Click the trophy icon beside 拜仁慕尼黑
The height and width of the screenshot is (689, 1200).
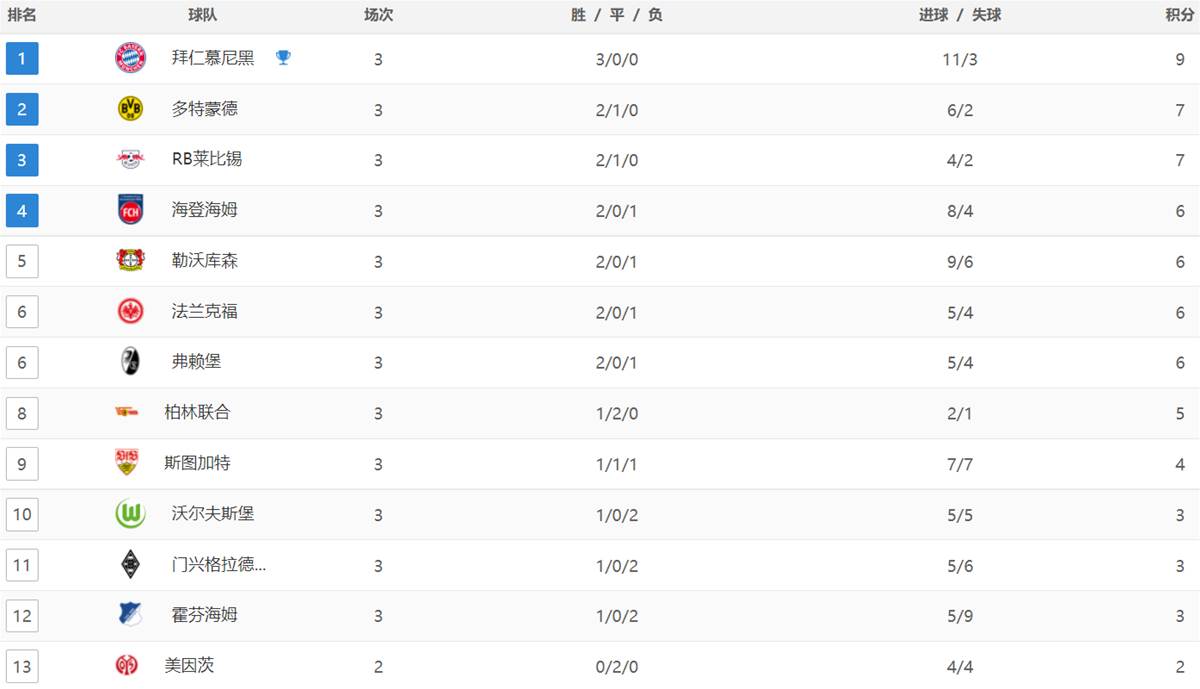pos(283,58)
